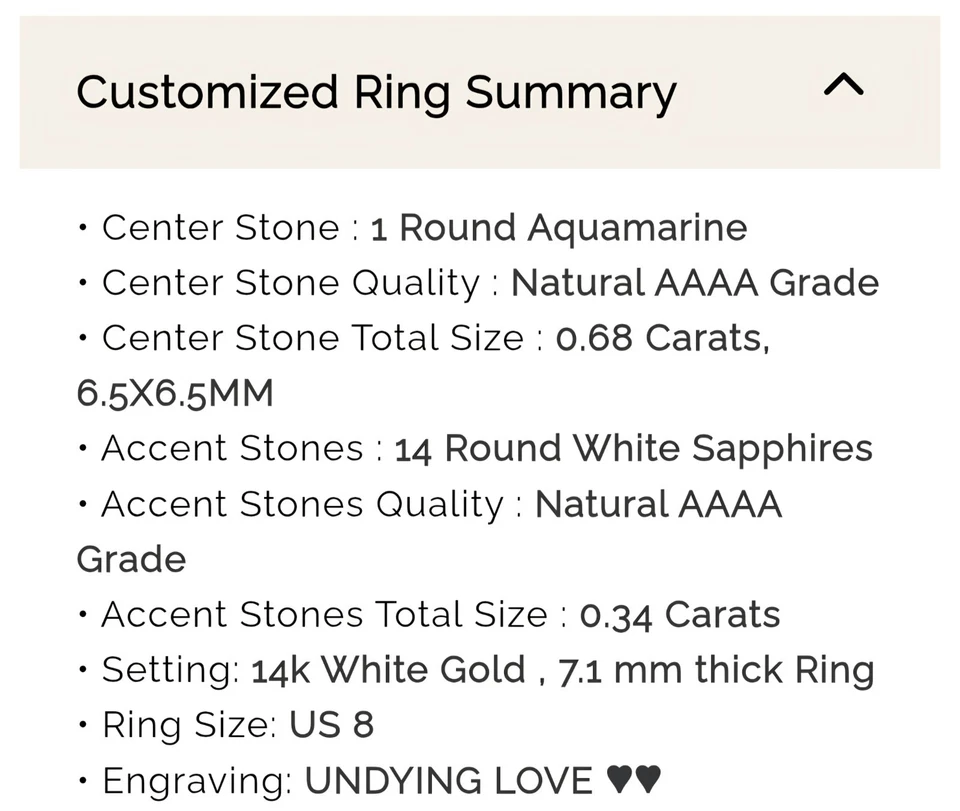This screenshot has height=811, width=960.
Task: Click the Center Stone Quality label
Action: [290, 283]
